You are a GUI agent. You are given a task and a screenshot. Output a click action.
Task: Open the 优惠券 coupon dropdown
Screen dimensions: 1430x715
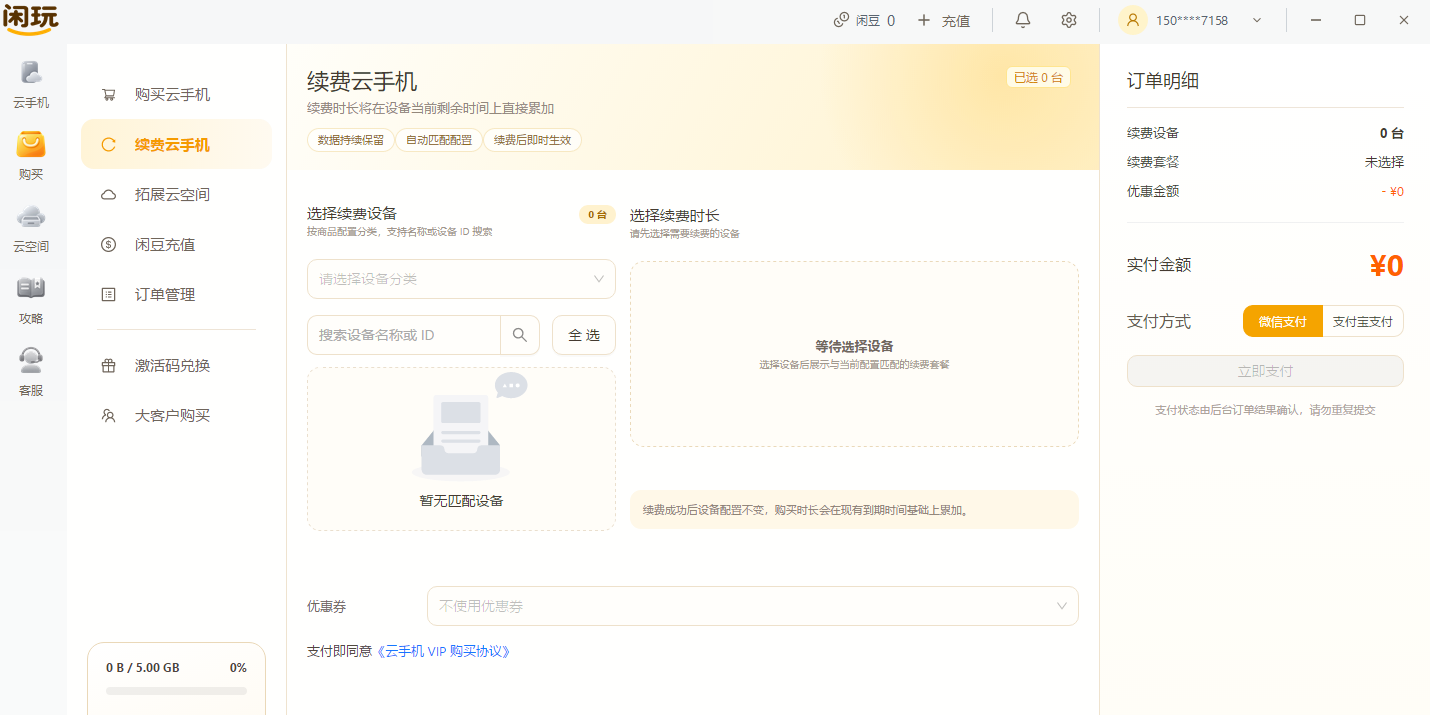[753, 606]
